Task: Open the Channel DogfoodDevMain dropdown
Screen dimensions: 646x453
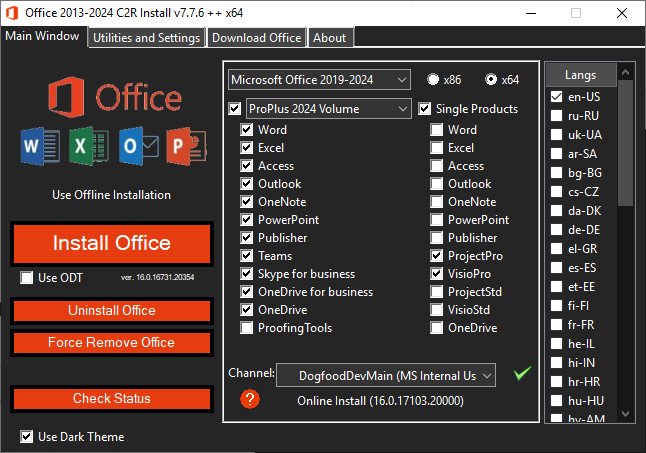Action: pyautogui.click(x=386, y=376)
